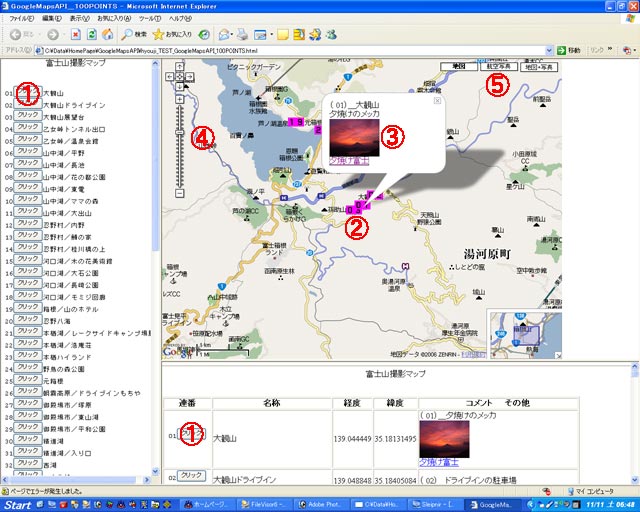The height and width of the screenshot is (512, 640).
Task: Open the ヘルプ(H) menu
Action: tap(180, 19)
